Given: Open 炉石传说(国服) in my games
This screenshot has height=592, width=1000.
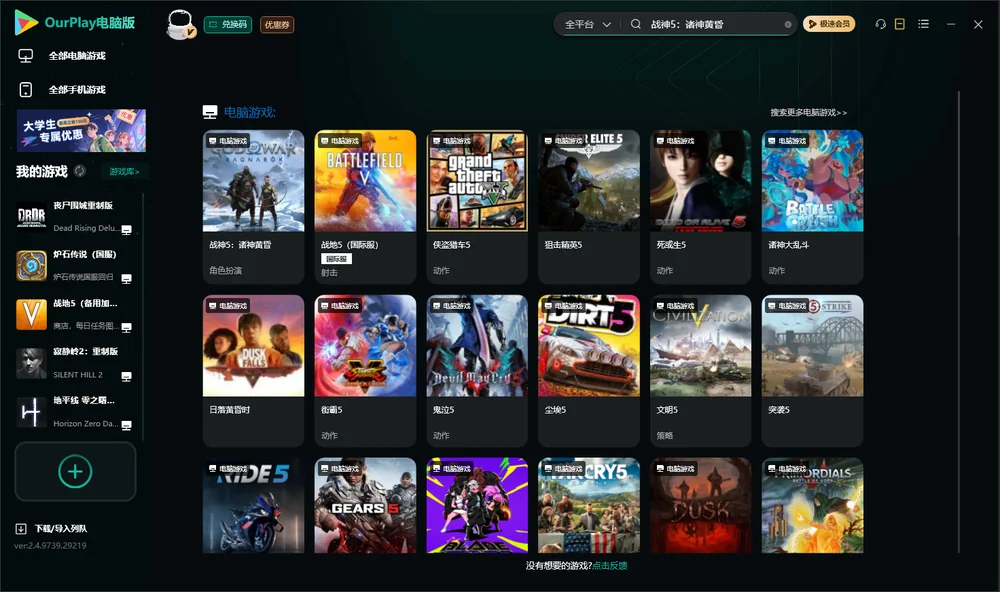Looking at the screenshot, I should click(75, 265).
